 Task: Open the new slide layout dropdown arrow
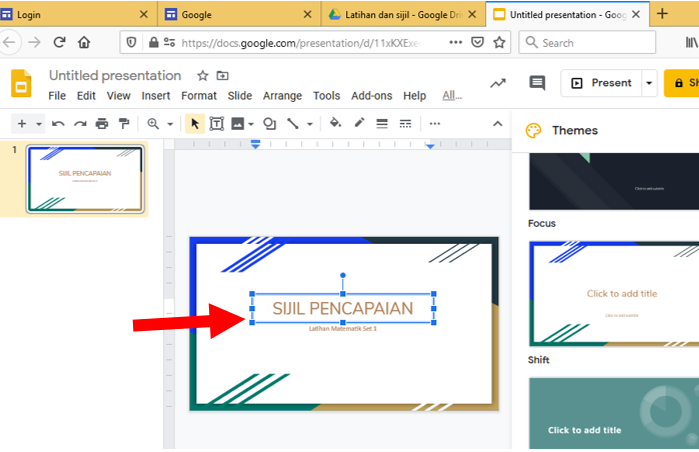tap(39, 124)
